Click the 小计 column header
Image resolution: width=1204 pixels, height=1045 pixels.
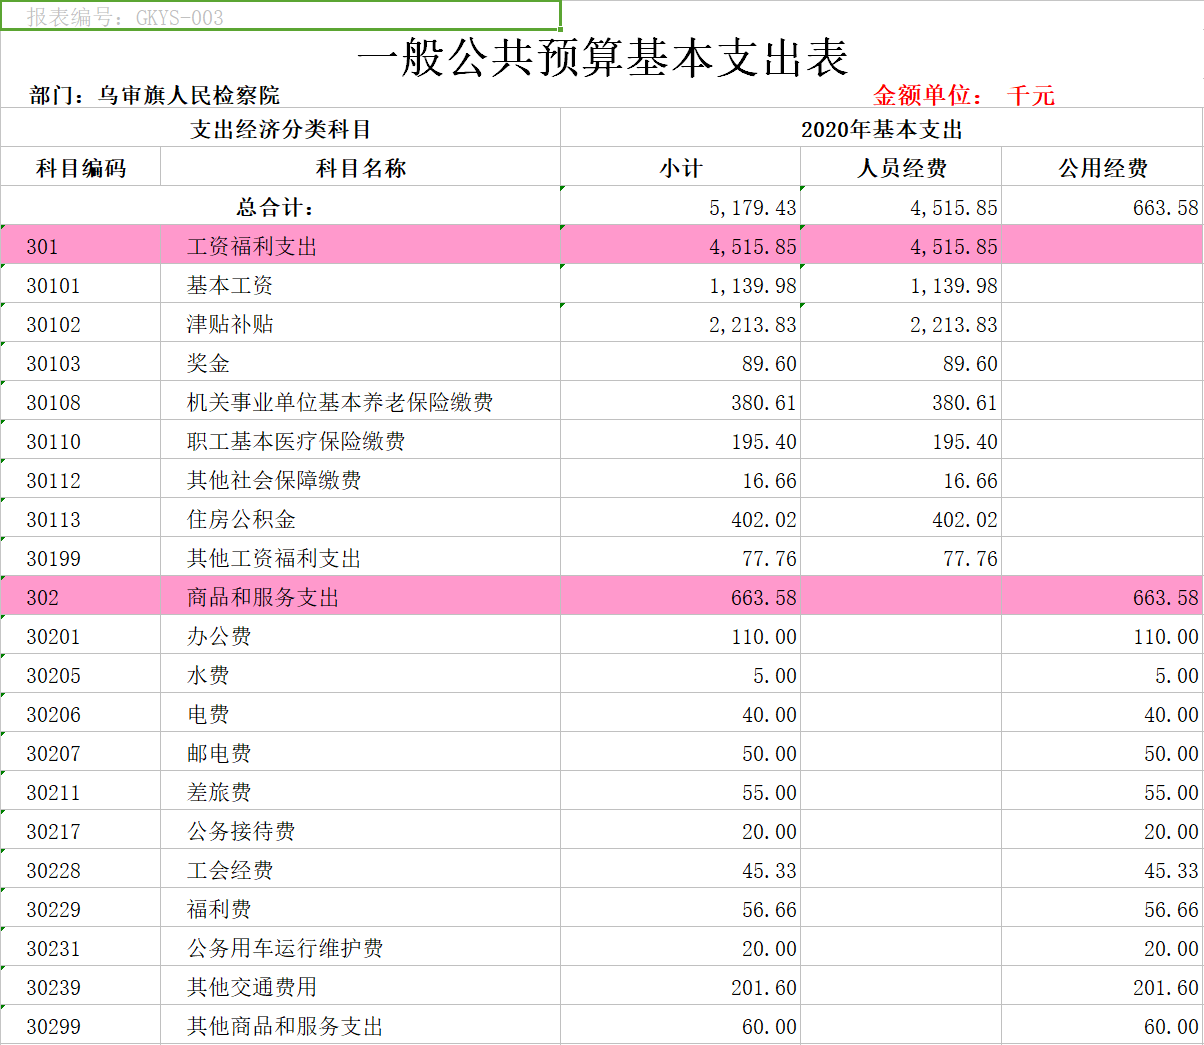coord(681,167)
